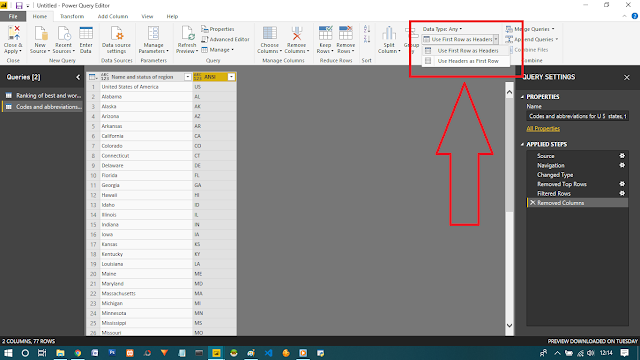640x360 pixels.
Task: Open the query Properties button
Action: click(x=218, y=29)
